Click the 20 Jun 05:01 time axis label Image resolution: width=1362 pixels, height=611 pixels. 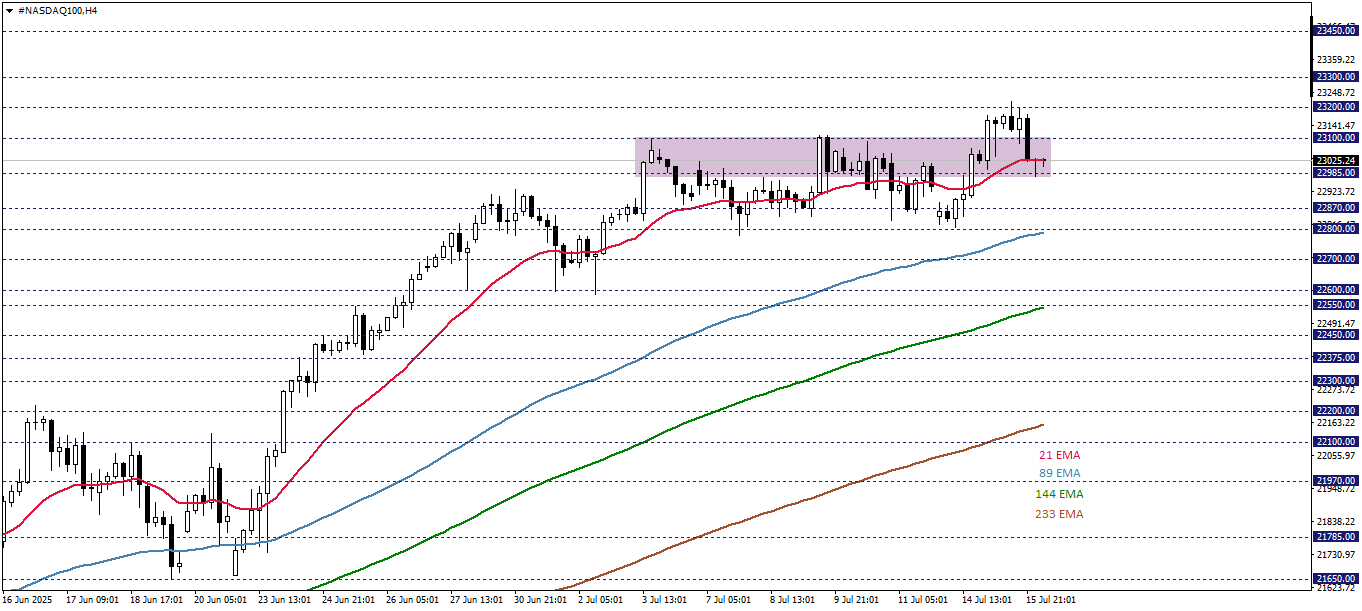coord(220,599)
